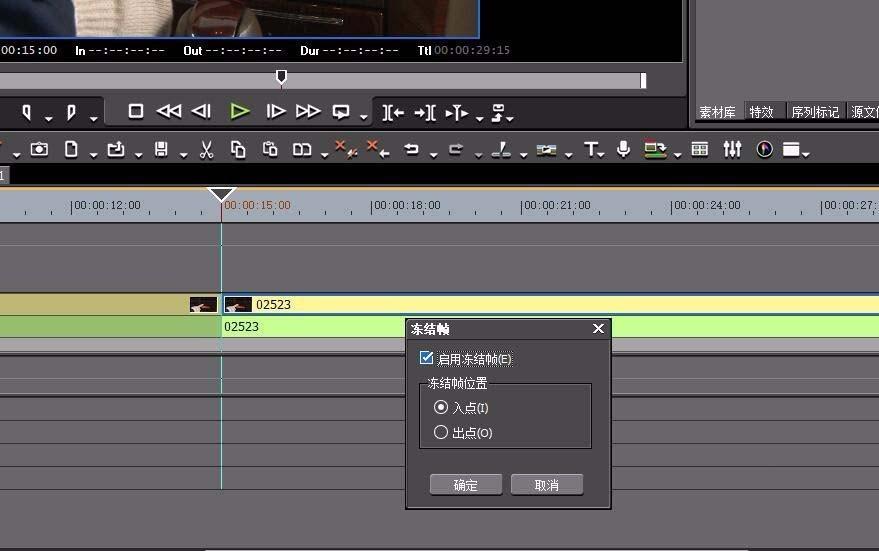Expand the save icon dropdown arrow
Screen dimensions: 879x551
pos(183,154)
